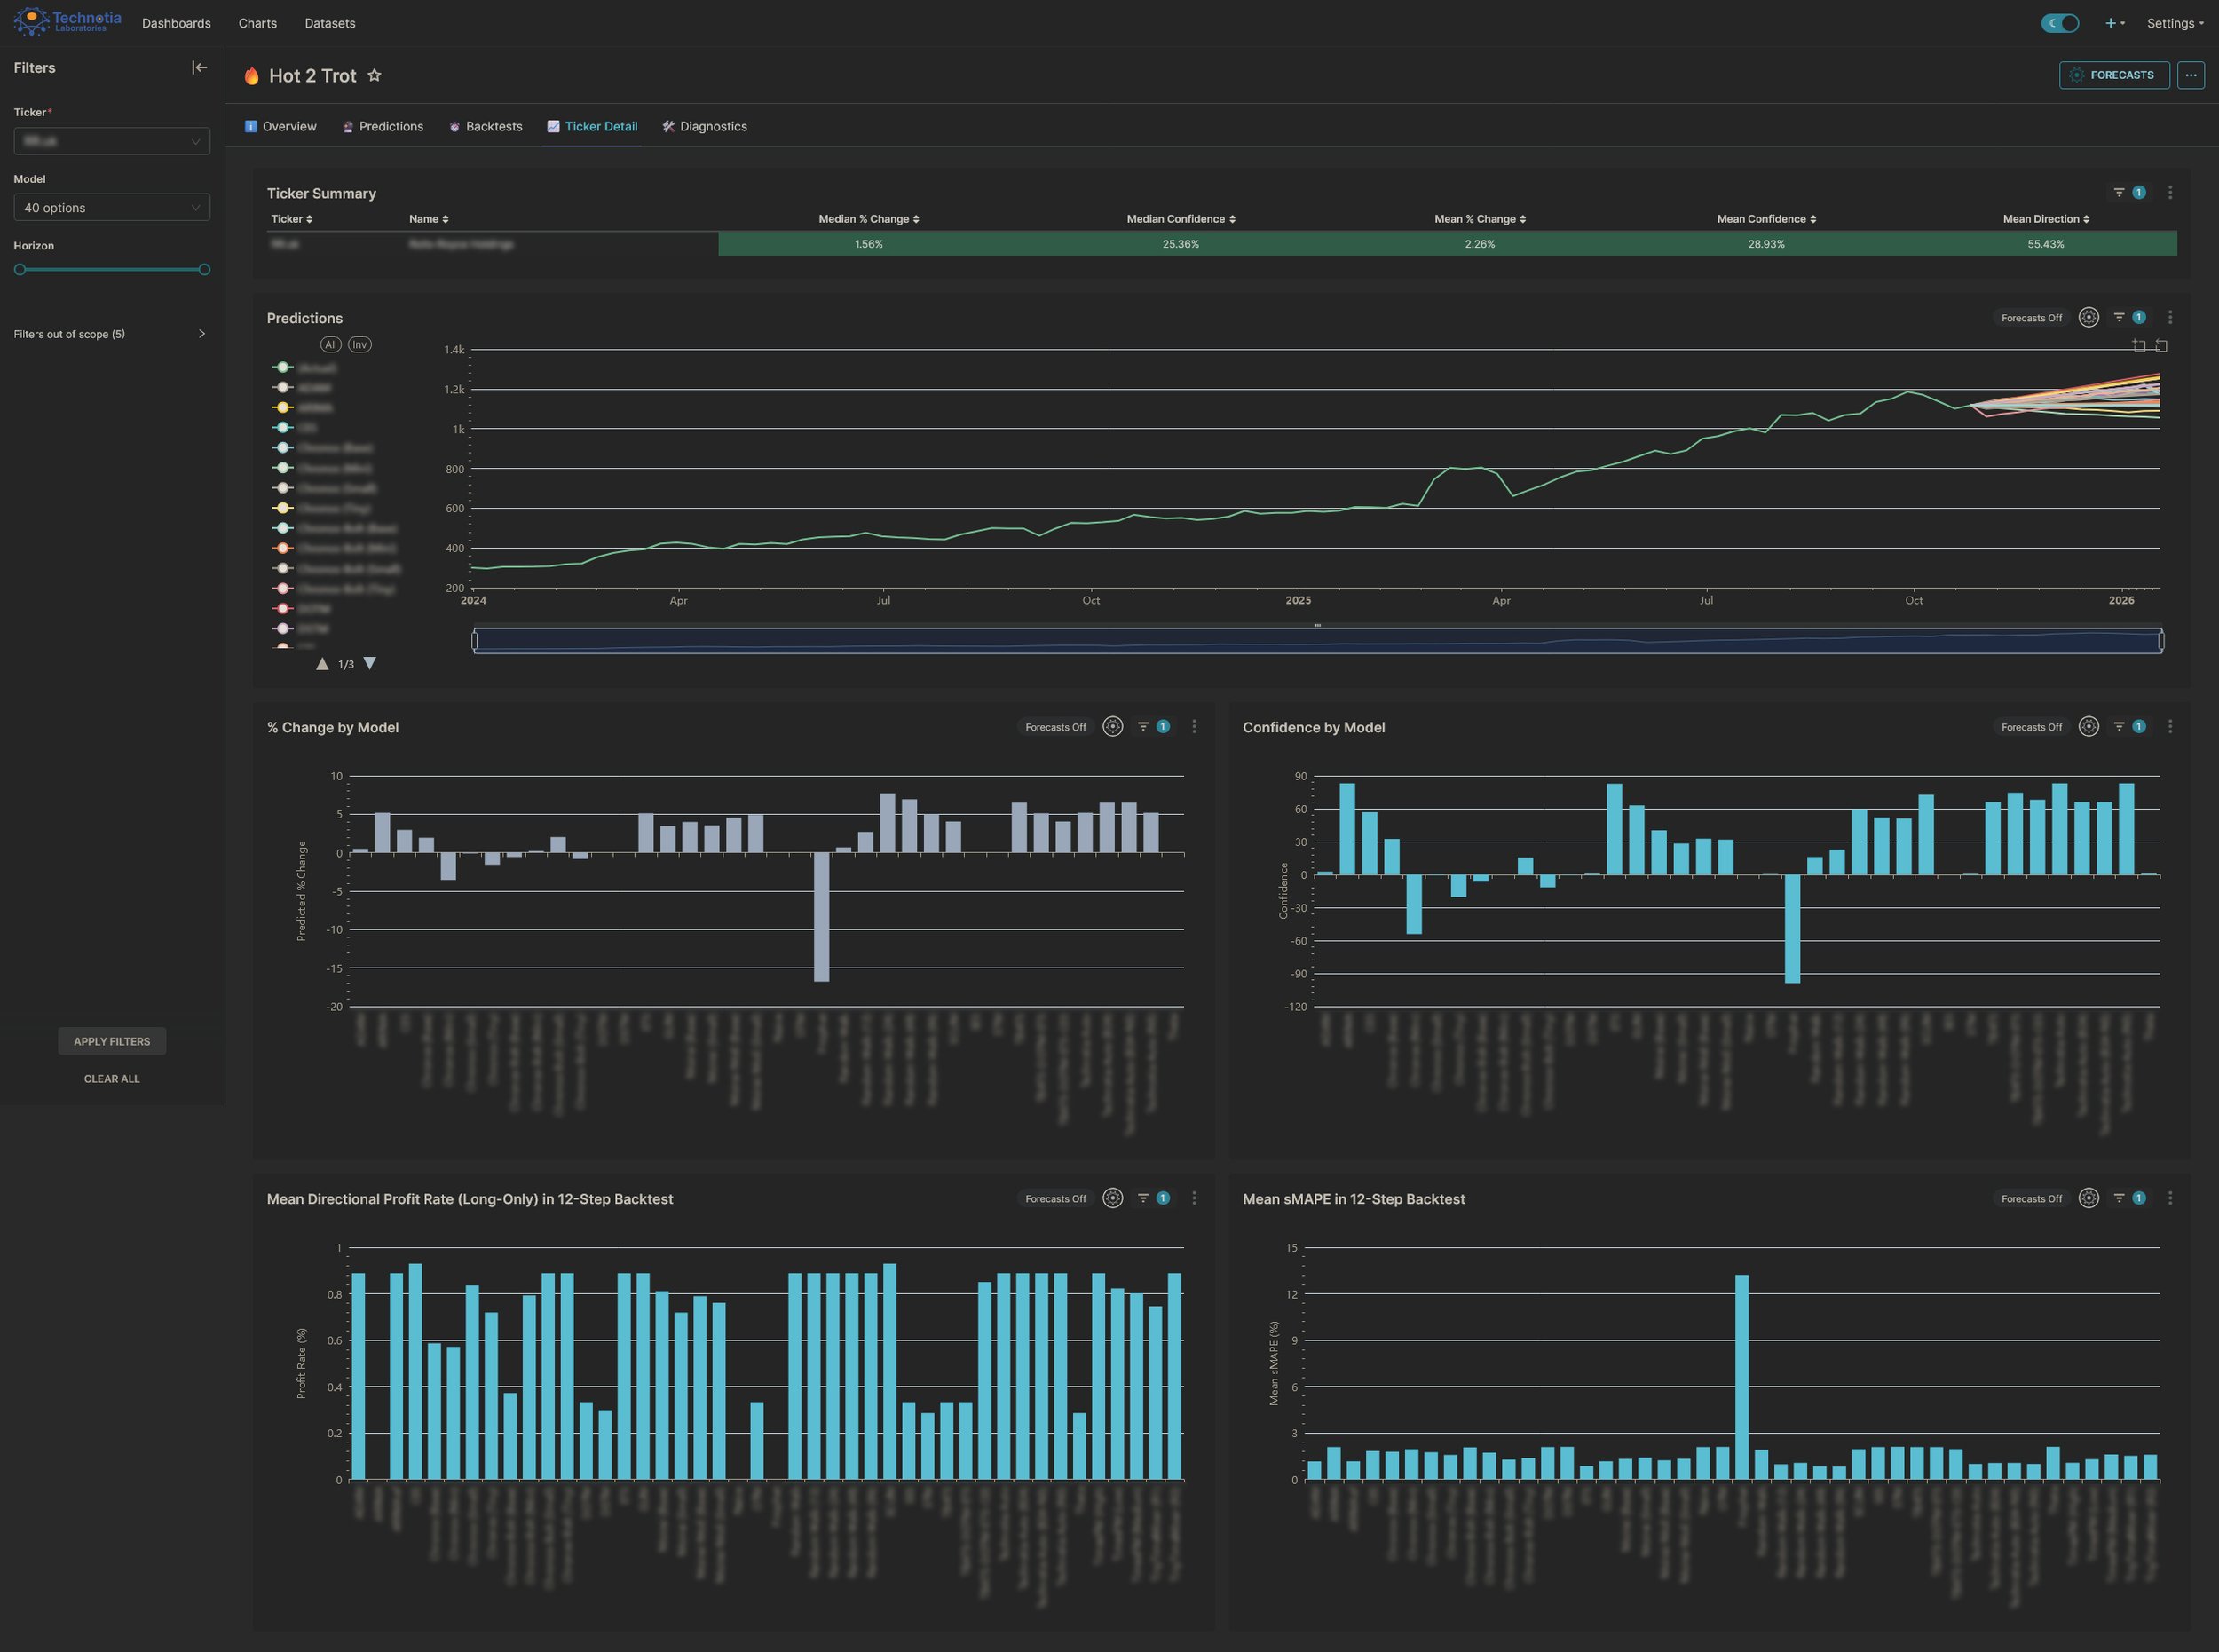2219x1652 pixels.
Task: Toggle the Inv legend selector in Predictions
Action: pyautogui.click(x=359, y=344)
